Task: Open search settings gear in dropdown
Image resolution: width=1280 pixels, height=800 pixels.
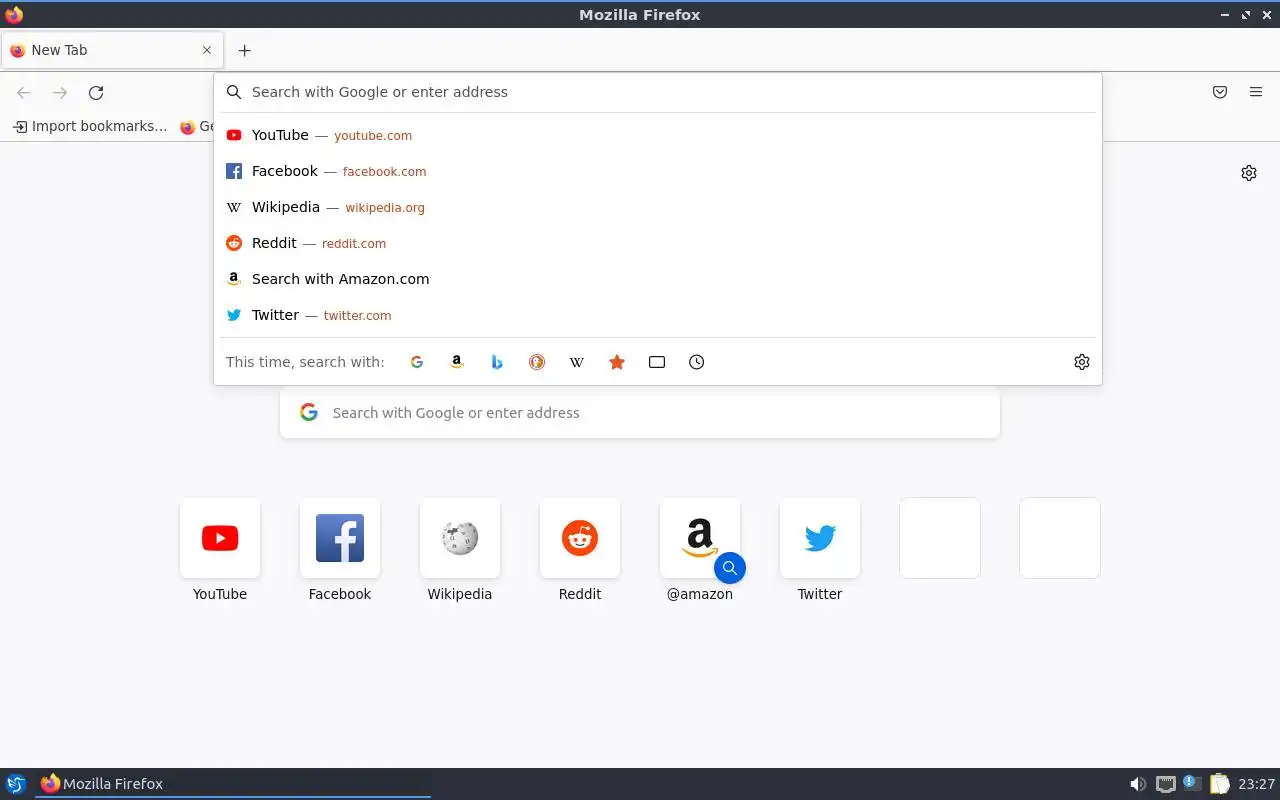Action: tap(1082, 362)
